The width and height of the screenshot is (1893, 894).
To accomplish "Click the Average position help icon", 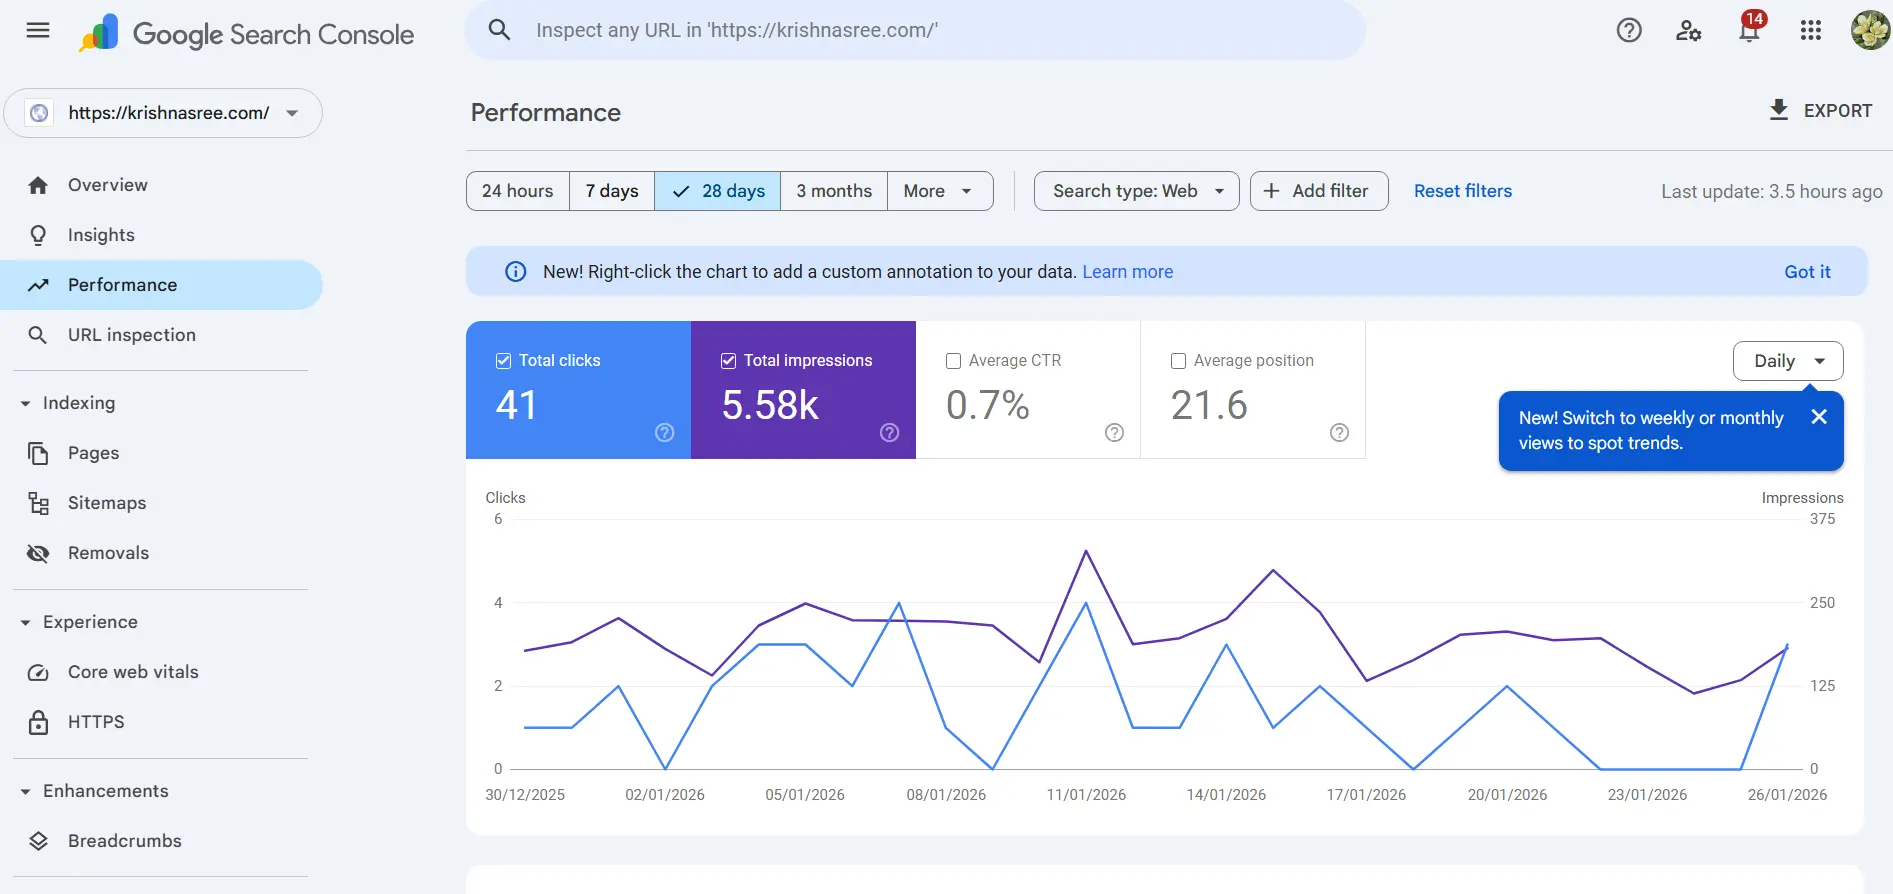I will click(1339, 432).
